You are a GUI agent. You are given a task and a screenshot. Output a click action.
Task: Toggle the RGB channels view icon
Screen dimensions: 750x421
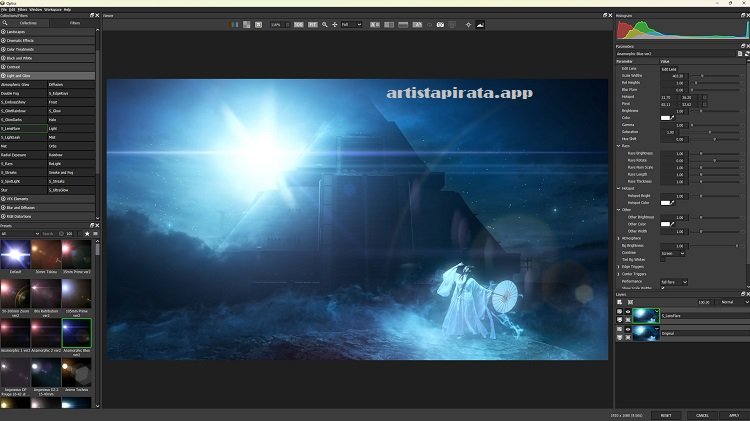pyautogui.click(x=234, y=24)
